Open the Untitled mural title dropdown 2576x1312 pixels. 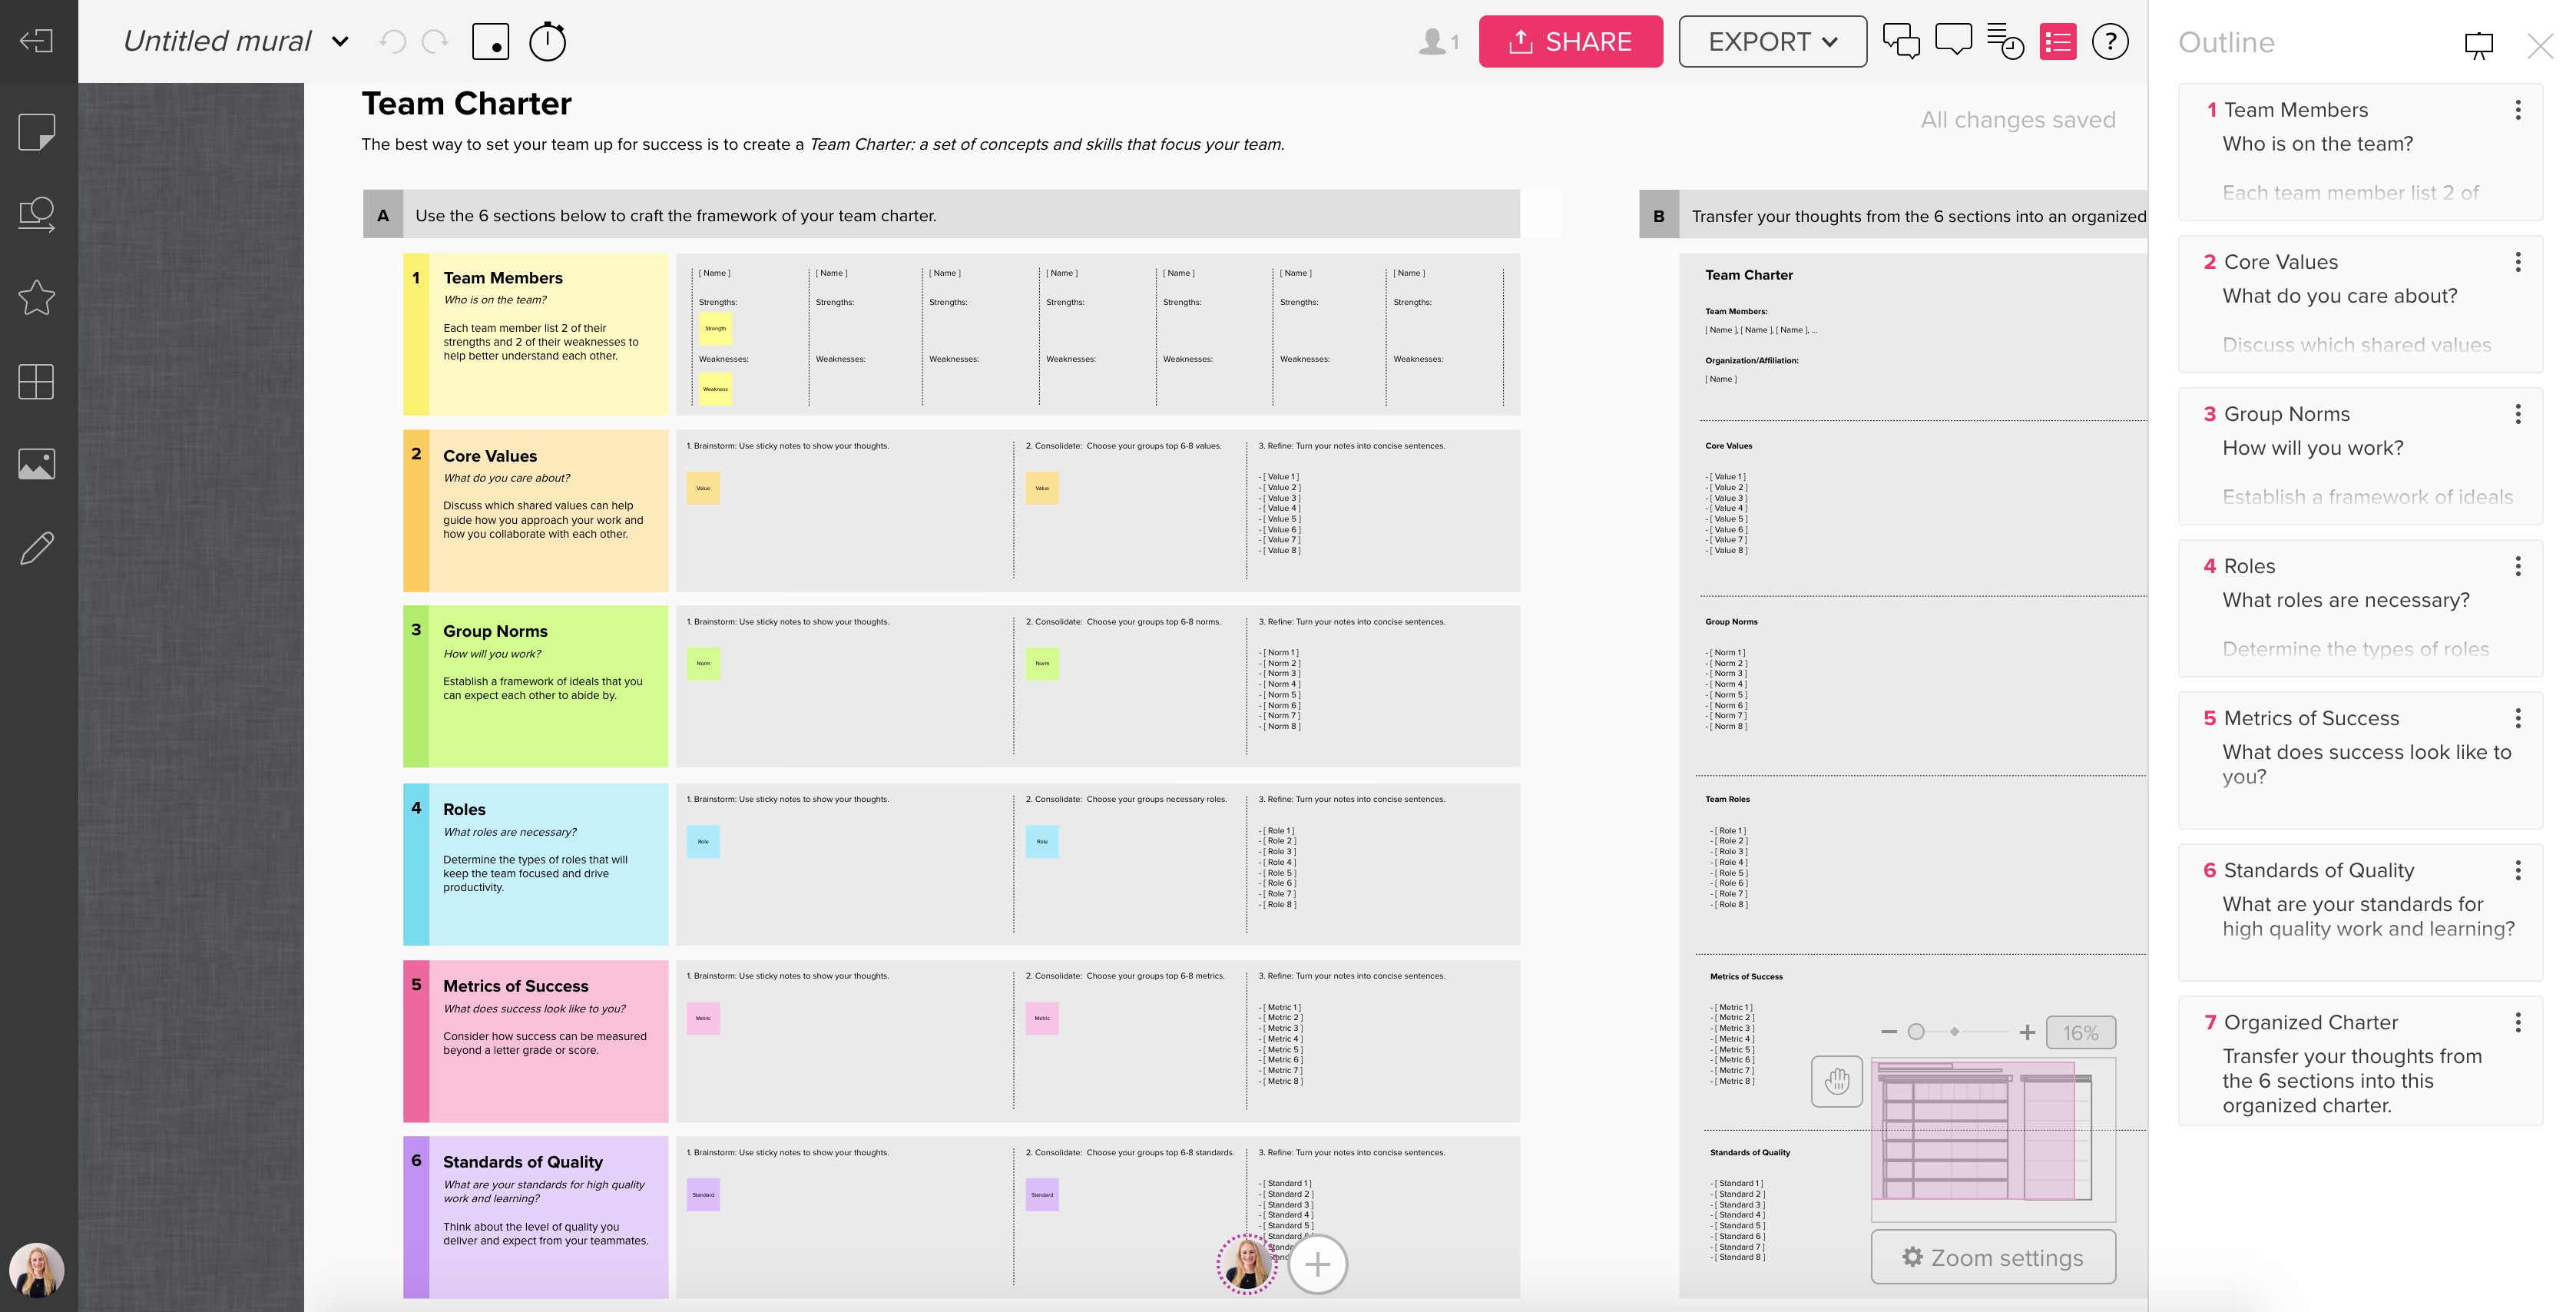(x=340, y=41)
